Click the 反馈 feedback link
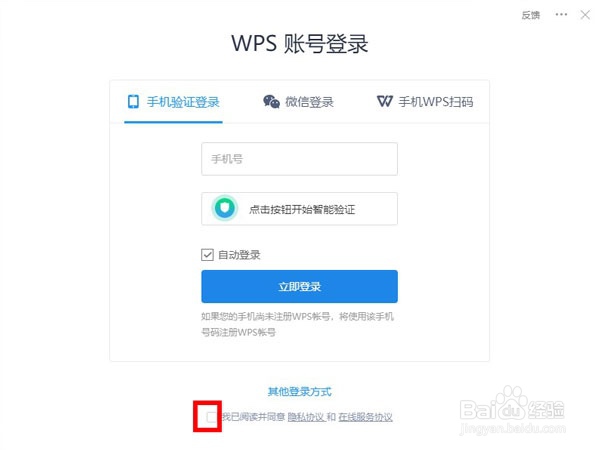600x450 pixels. pyautogui.click(x=531, y=15)
